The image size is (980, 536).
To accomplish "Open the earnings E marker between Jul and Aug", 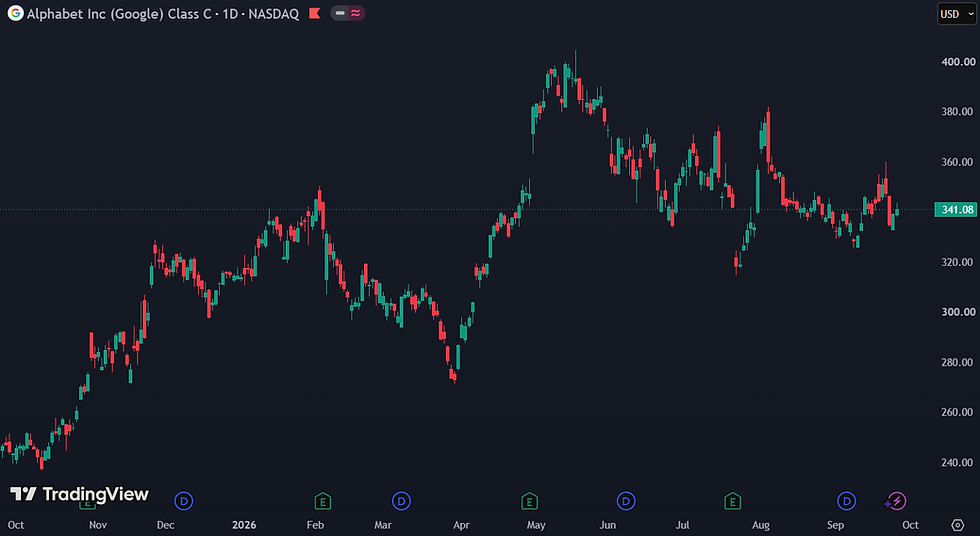I will (x=732, y=500).
